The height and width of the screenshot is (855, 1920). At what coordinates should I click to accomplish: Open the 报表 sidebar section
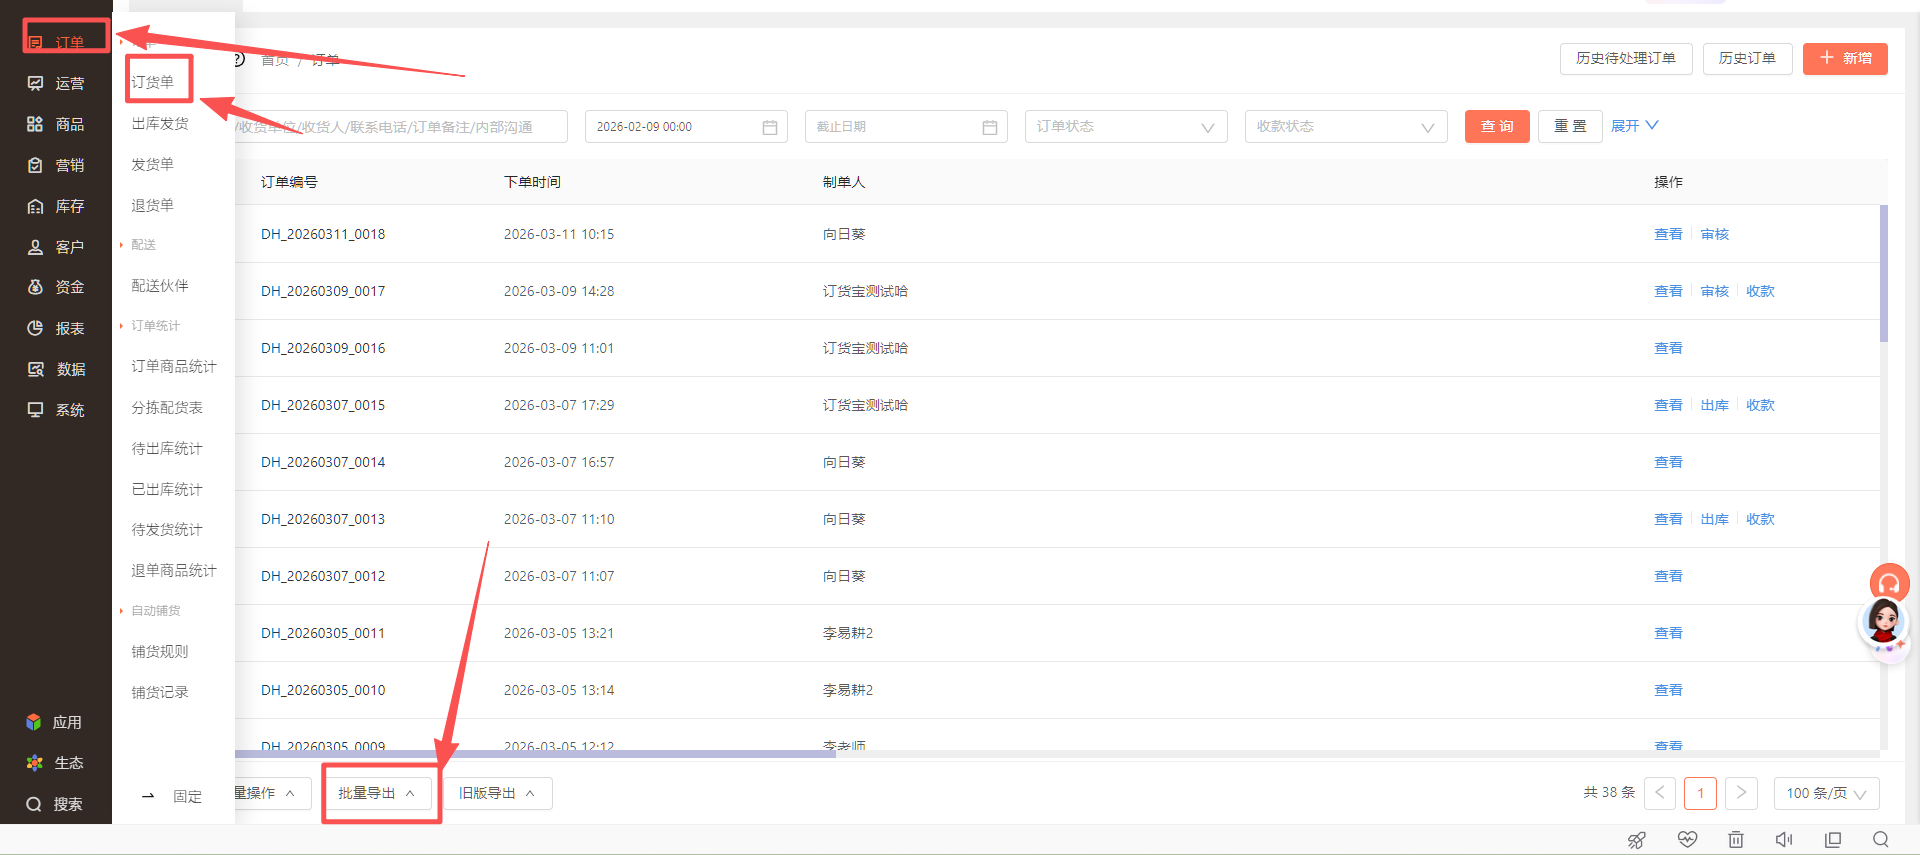point(56,328)
